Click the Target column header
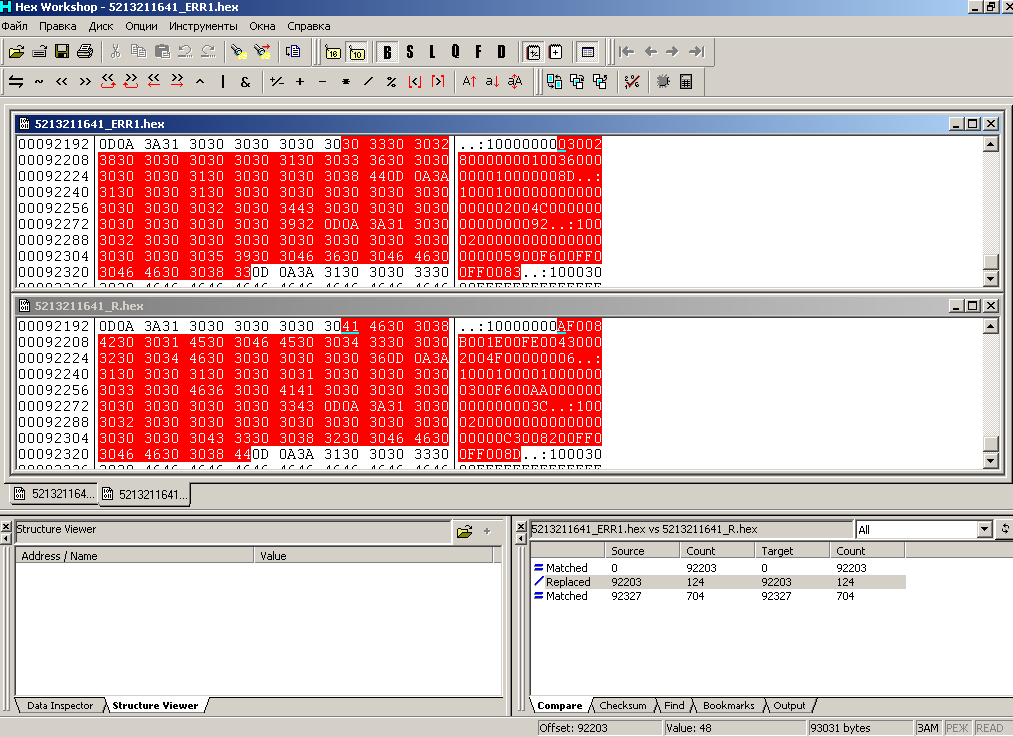The width and height of the screenshot is (1013, 737). (x=792, y=551)
